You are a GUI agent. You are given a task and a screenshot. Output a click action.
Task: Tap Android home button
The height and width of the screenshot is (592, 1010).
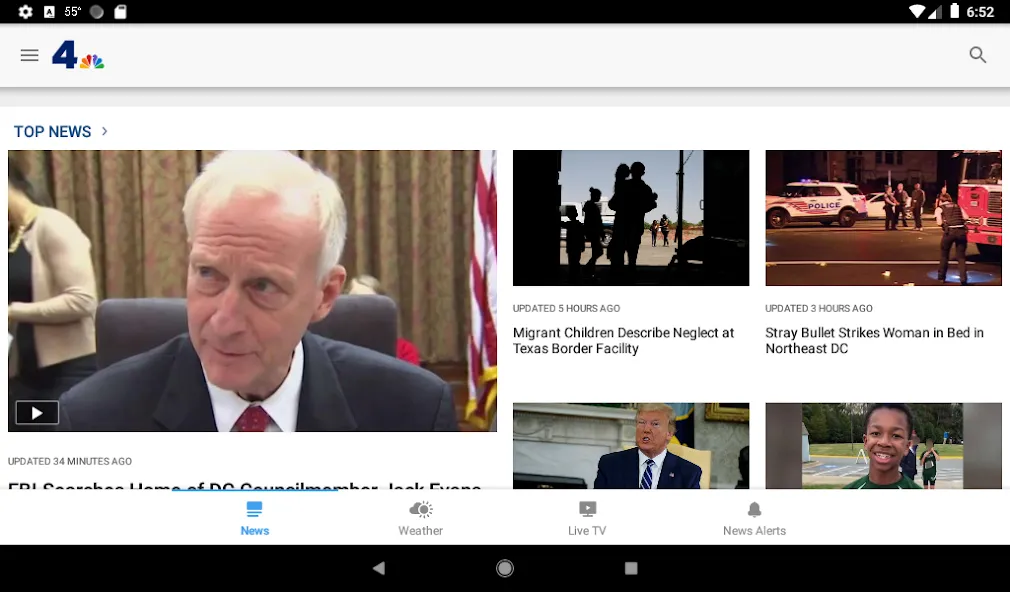coord(505,568)
